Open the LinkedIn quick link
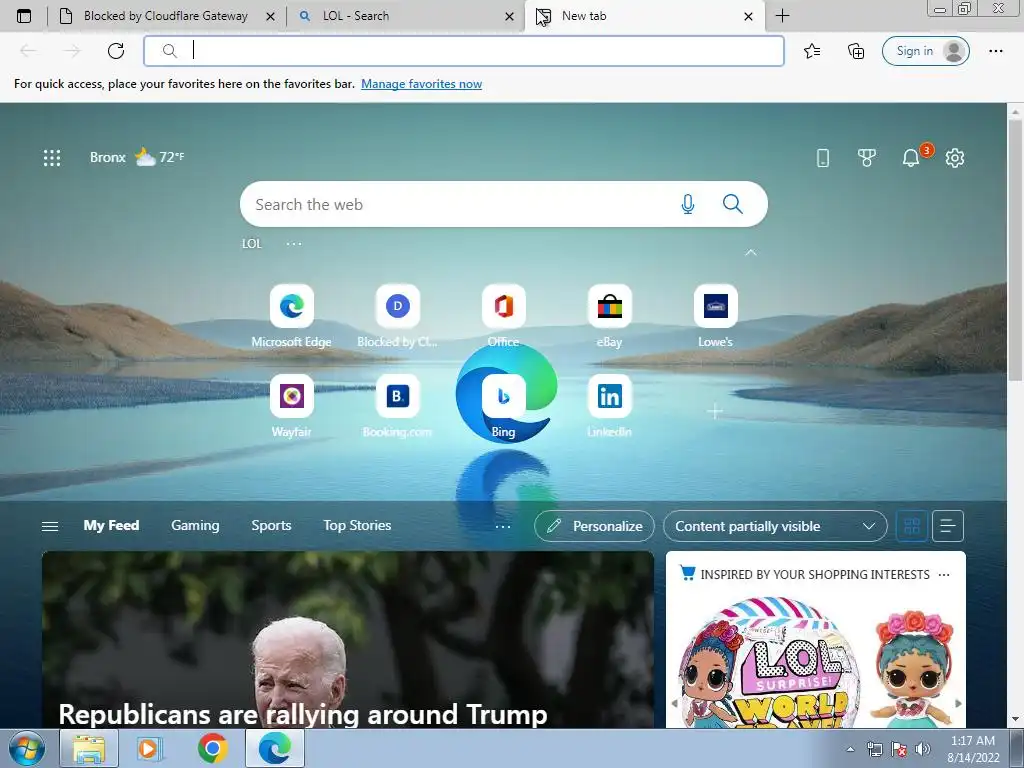Viewport: 1024px width, 768px height. point(609,406)
